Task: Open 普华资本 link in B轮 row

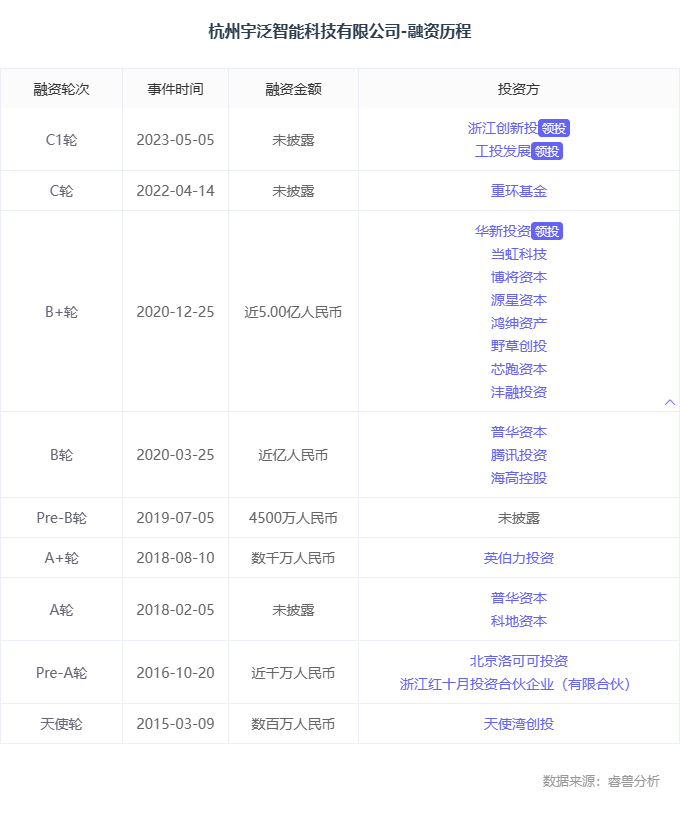Action: [x=518, y=432]
